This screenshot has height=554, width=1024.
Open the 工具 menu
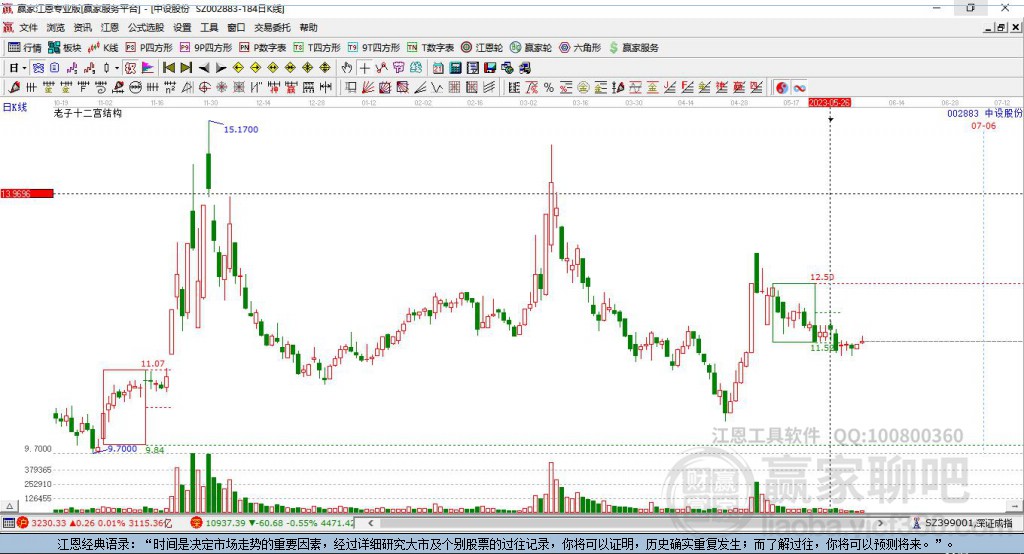point(209,27)
